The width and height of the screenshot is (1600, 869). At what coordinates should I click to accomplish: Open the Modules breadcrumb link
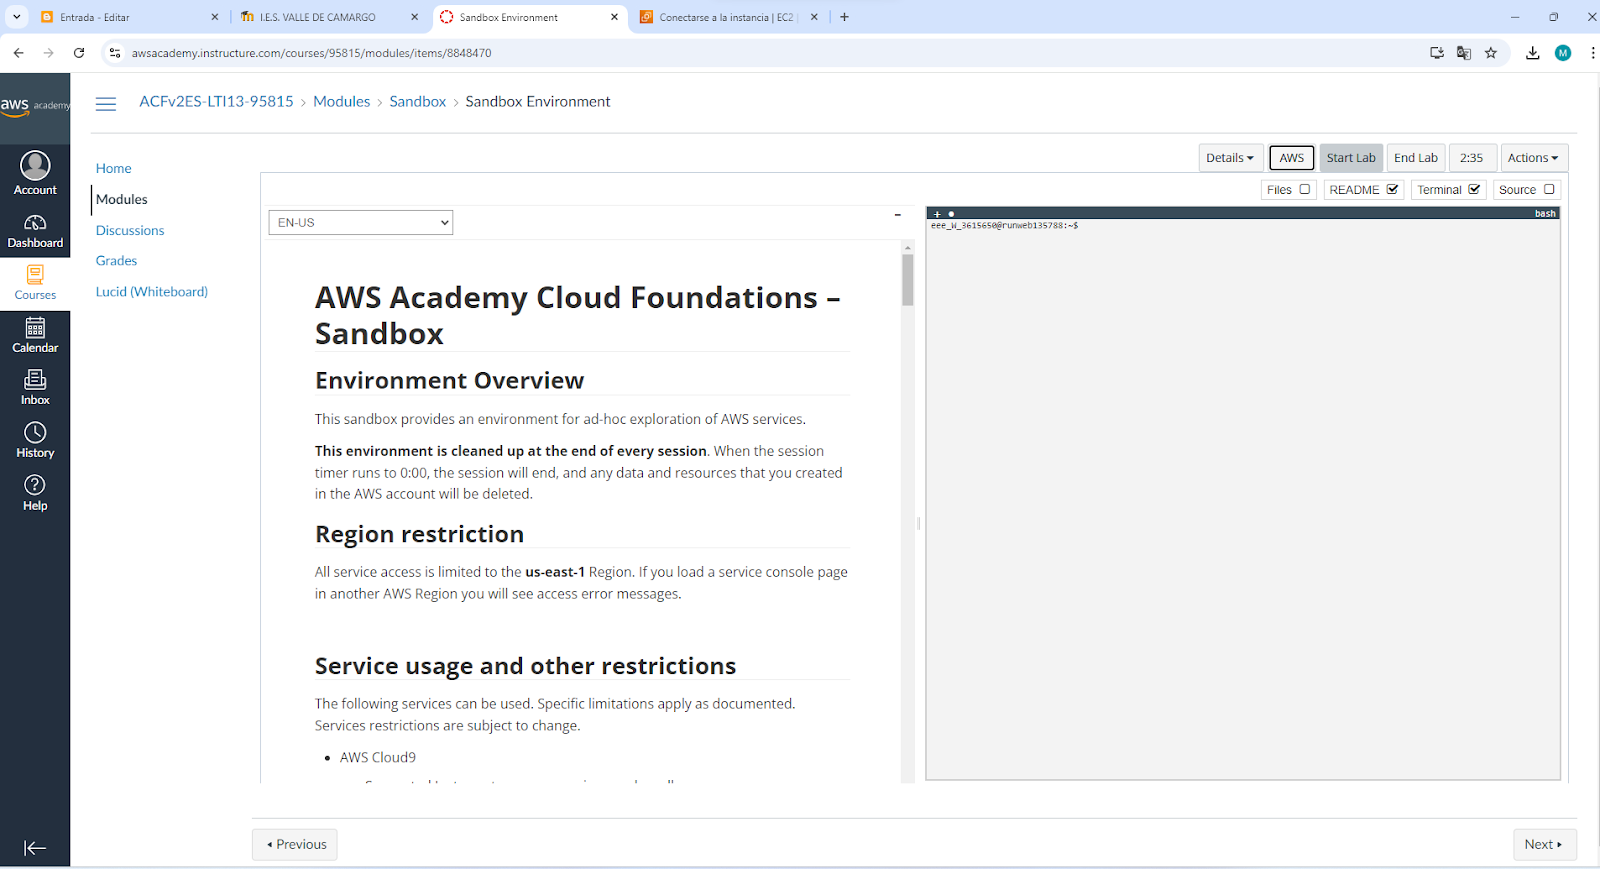[342, 101]
